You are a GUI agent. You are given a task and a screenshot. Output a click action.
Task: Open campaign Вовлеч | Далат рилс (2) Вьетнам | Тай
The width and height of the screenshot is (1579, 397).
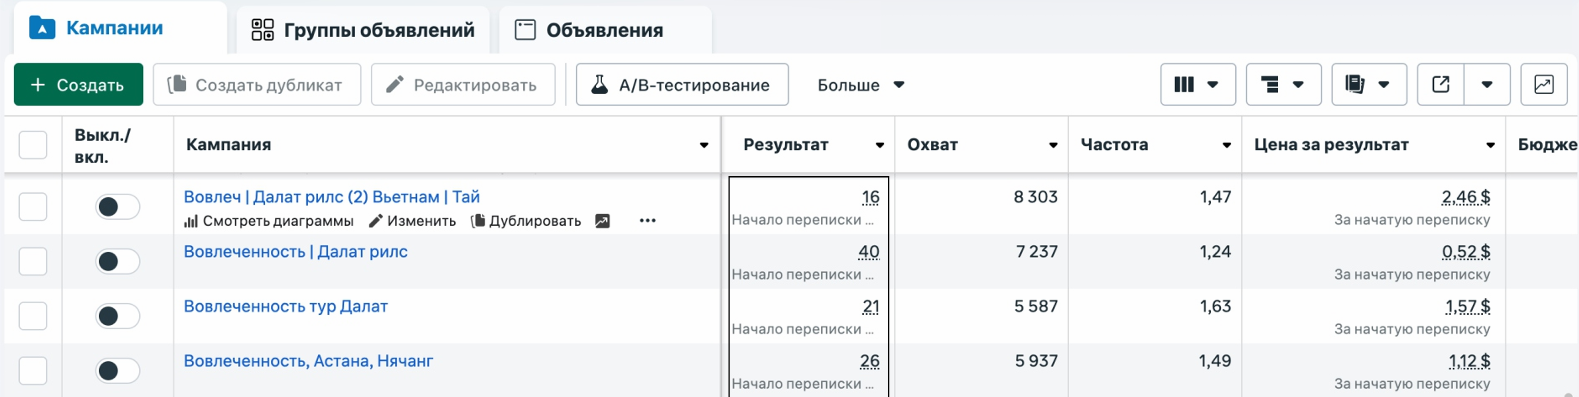point(332,197)
